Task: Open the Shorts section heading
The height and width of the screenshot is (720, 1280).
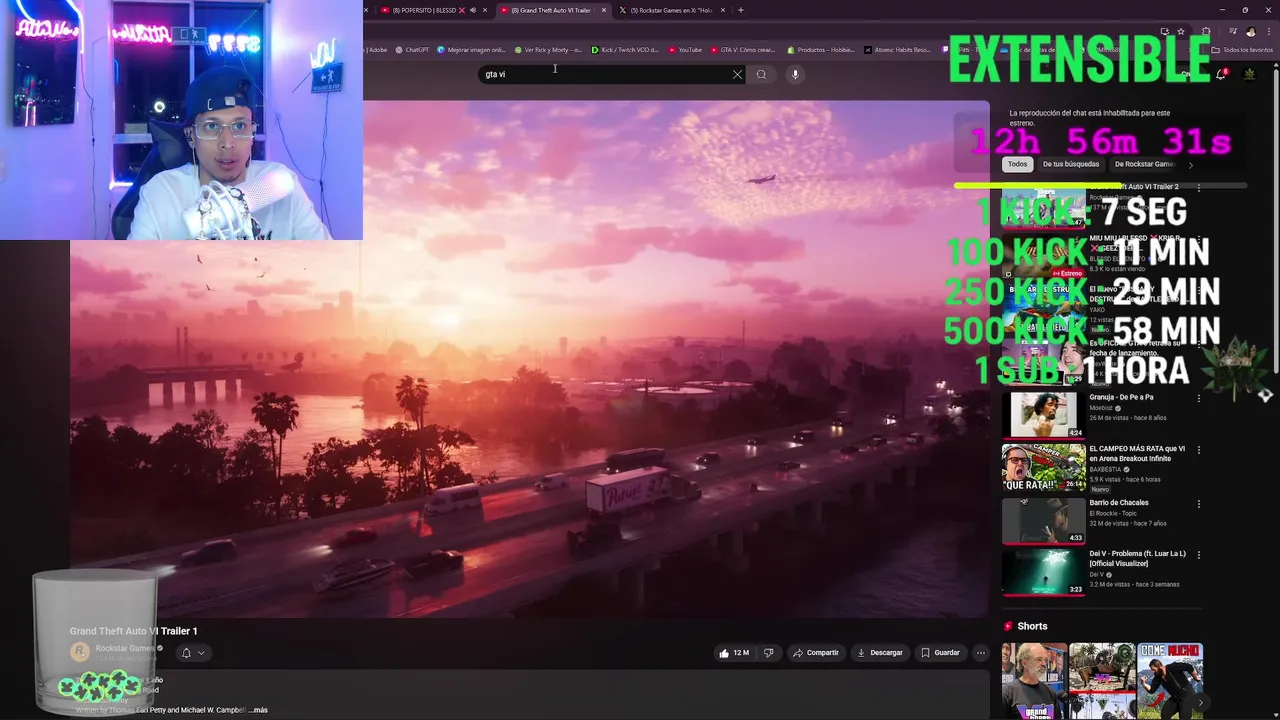Action: click(x=1032, y=626)
